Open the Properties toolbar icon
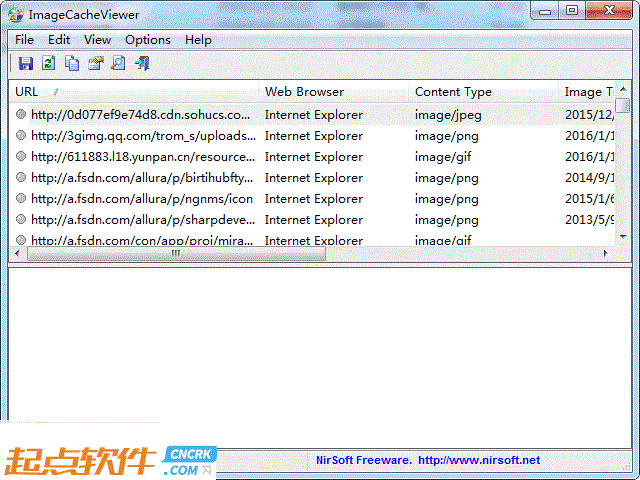640x480 pixels. [x=96, y=63]
